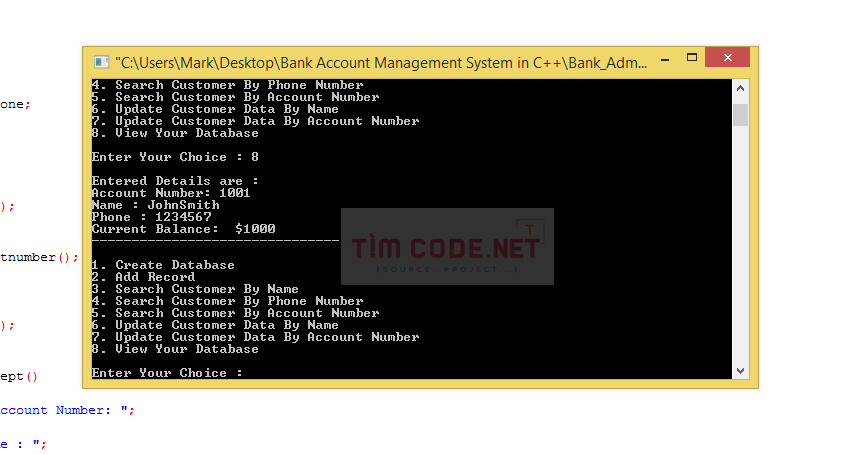Click the "Current Balance: $1000" line
855x454 pixels.
point(183,229)
